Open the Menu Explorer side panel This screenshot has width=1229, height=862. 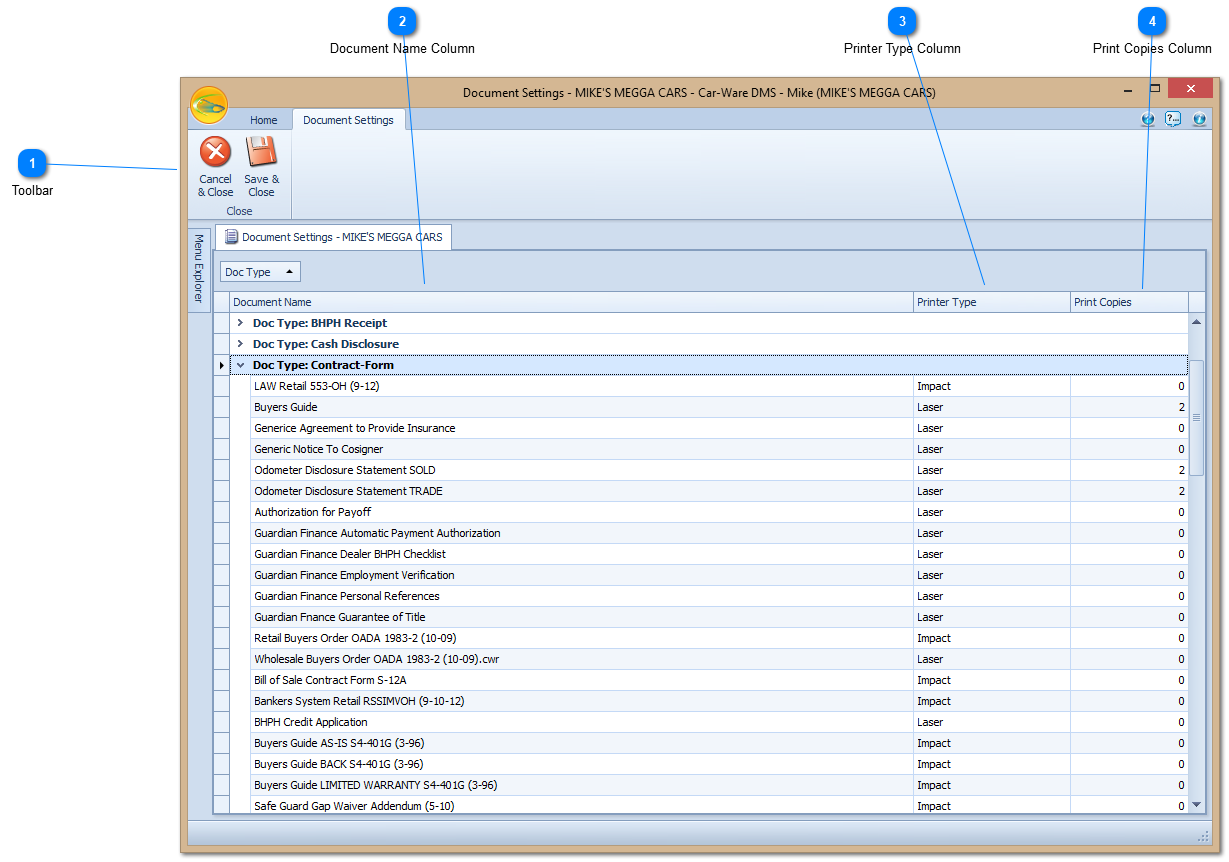point(198,269)
